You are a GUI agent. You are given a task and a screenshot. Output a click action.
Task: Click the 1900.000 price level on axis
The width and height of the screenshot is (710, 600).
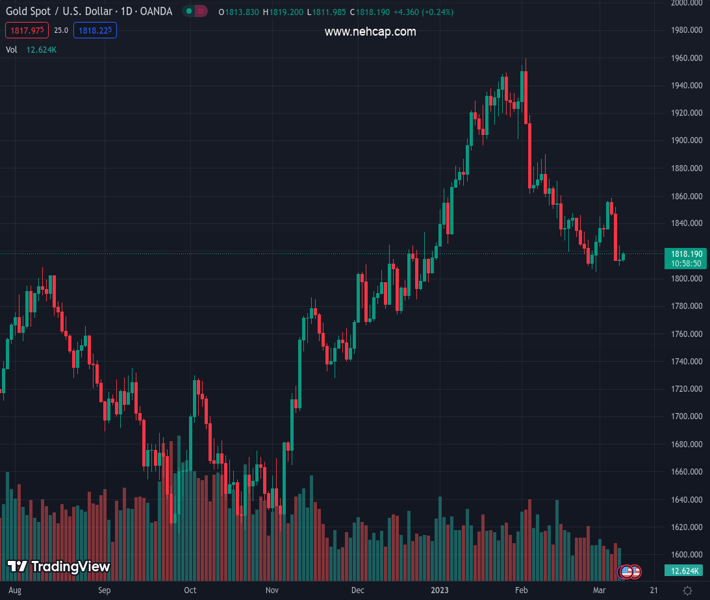686,141
